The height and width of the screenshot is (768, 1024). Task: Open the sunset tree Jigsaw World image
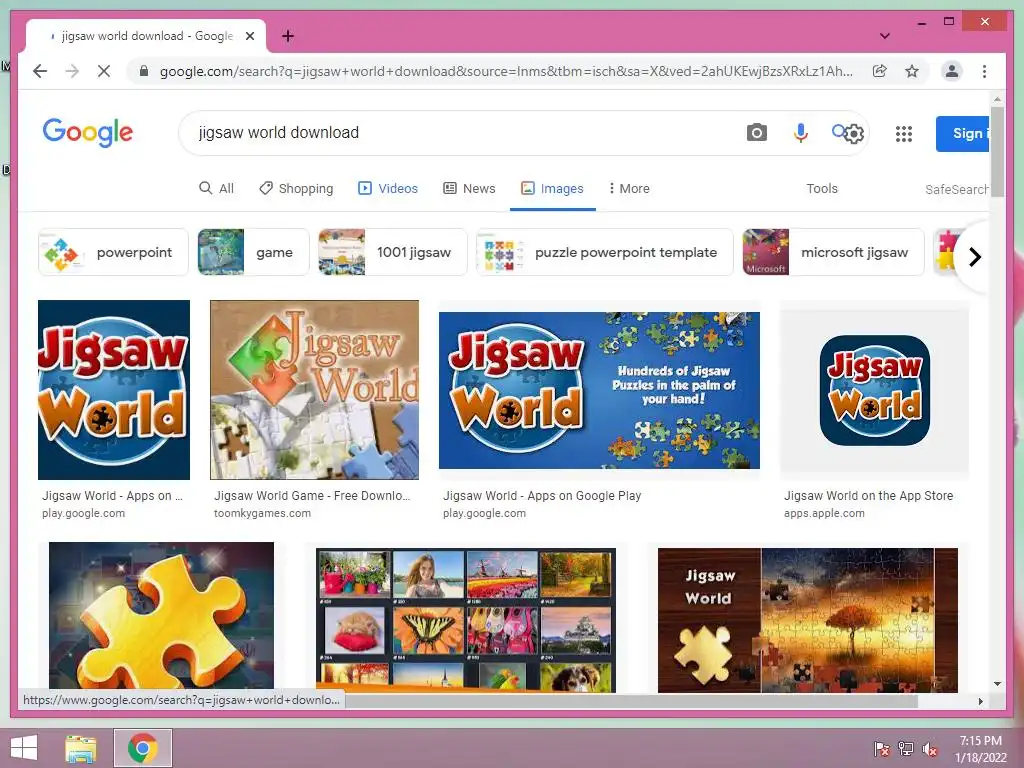click(x=808, y=620)
